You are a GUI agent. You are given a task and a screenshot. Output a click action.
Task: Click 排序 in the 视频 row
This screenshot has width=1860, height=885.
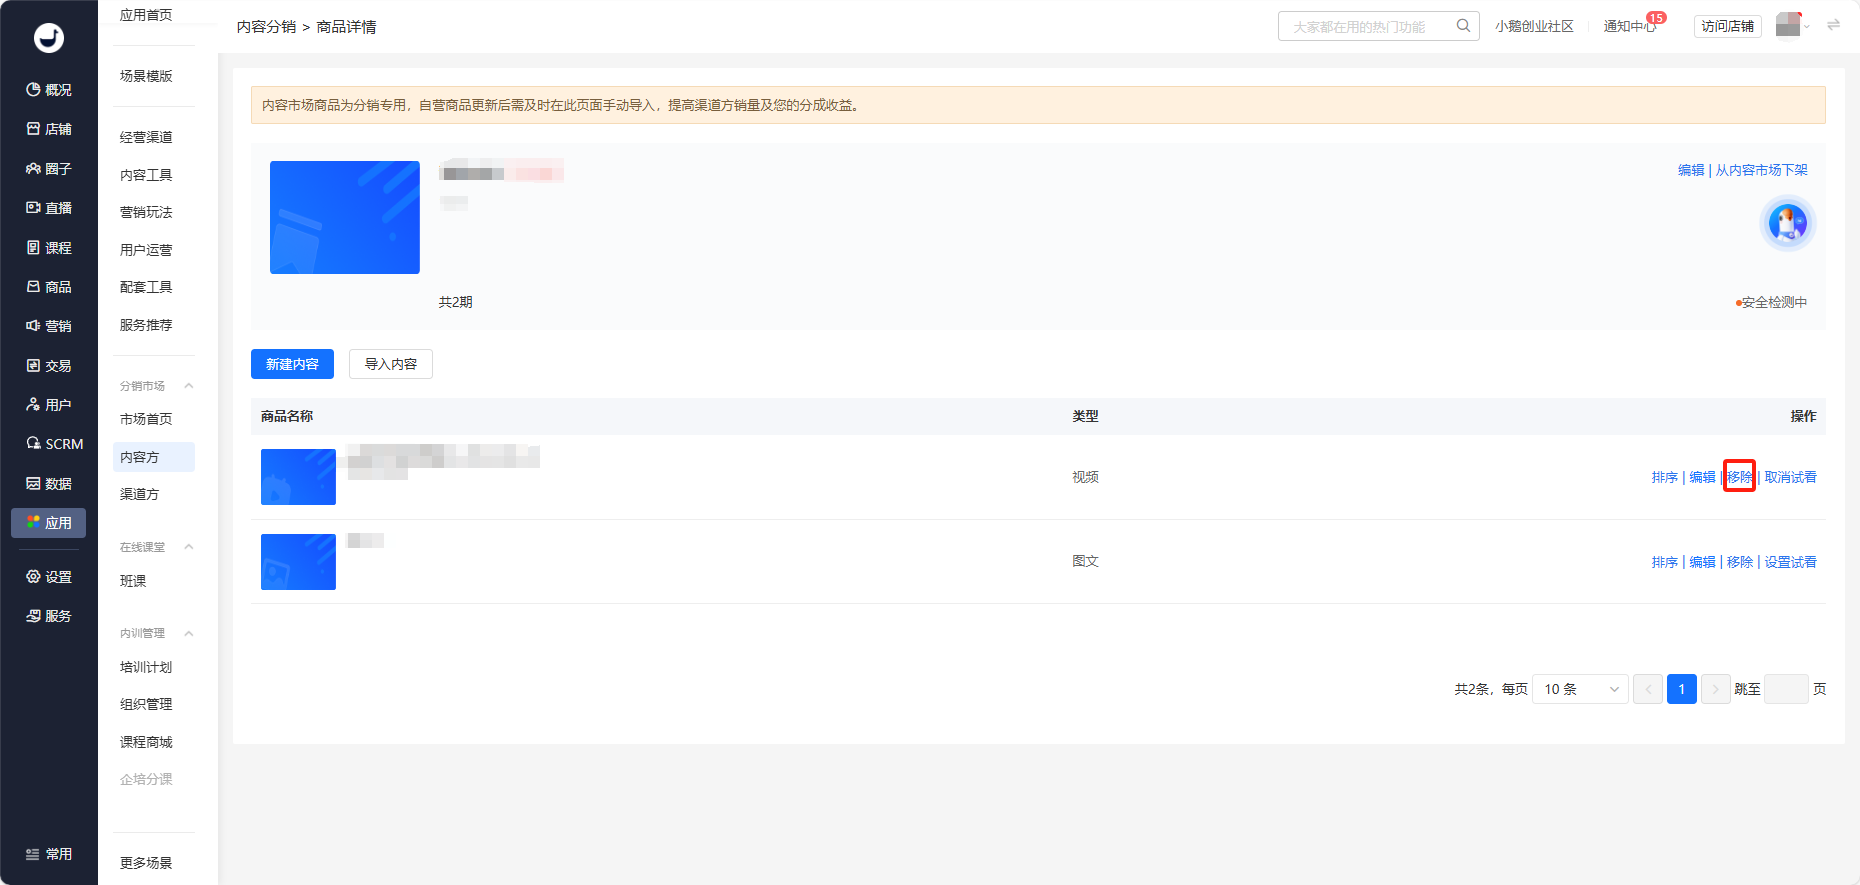pyautogui.click(x=1665, y=477)
